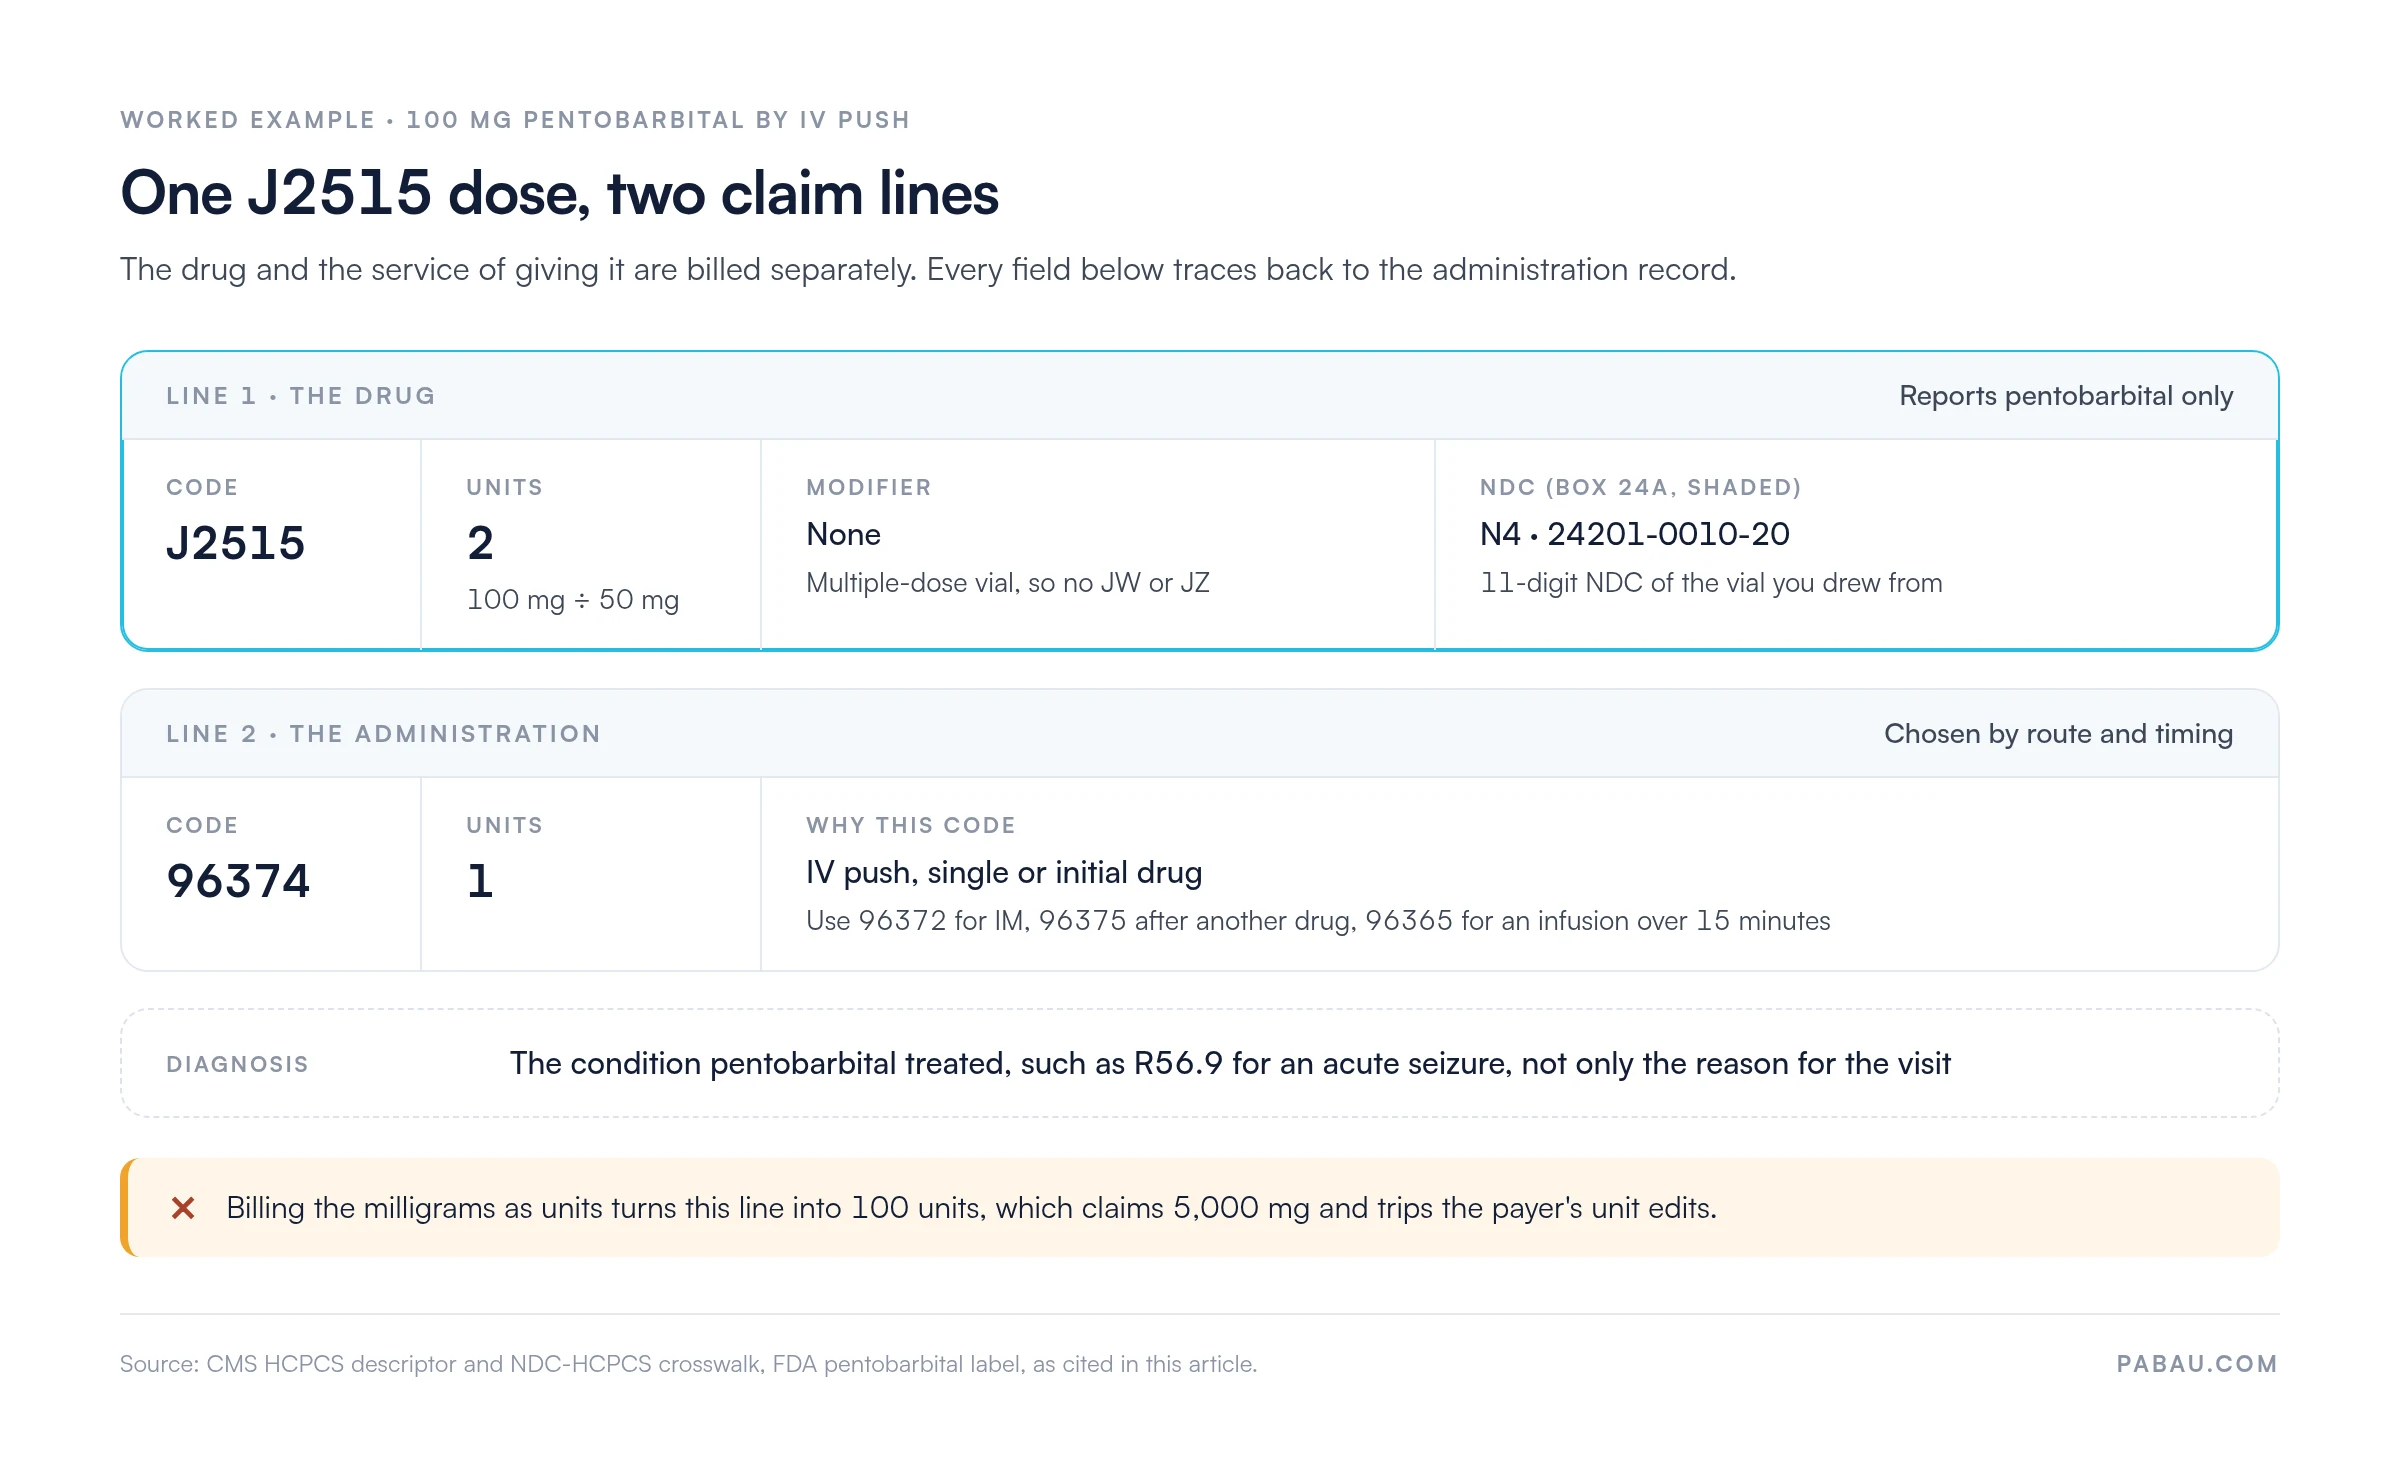This screenshot has height=1460, width=2400.
Task: Click the UNITS label in Line 2
Action: coord(505,825)
